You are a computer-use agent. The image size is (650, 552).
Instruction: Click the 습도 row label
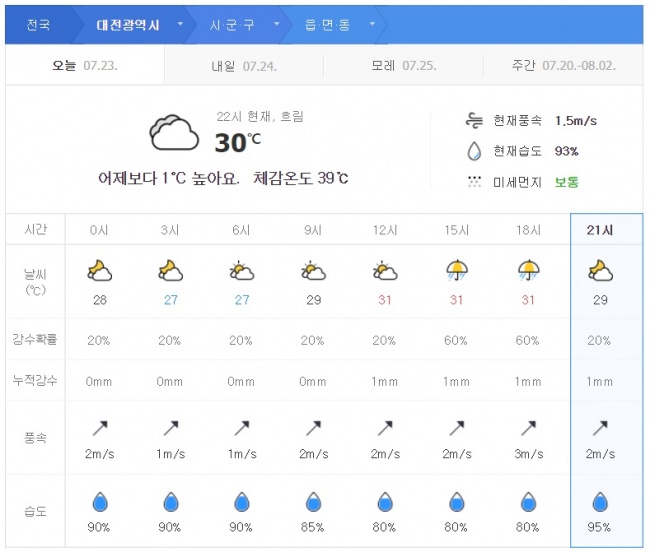[x=35, y=511]
